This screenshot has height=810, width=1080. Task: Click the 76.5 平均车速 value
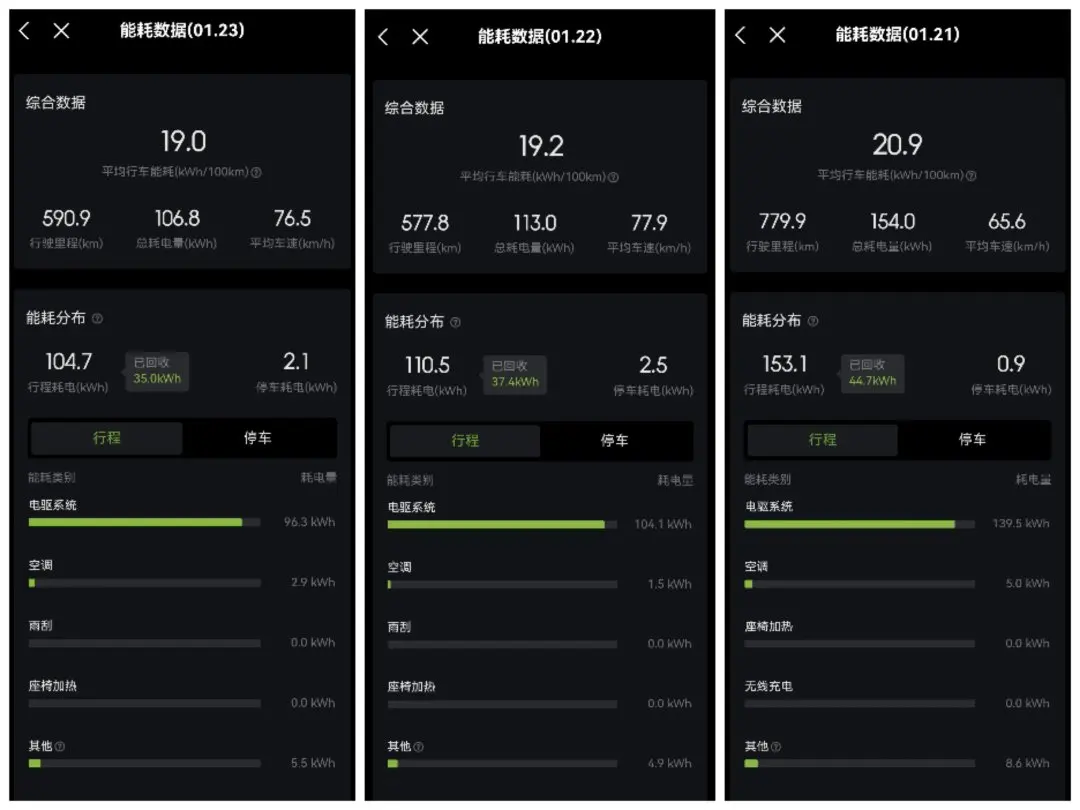tap(292, 219)
